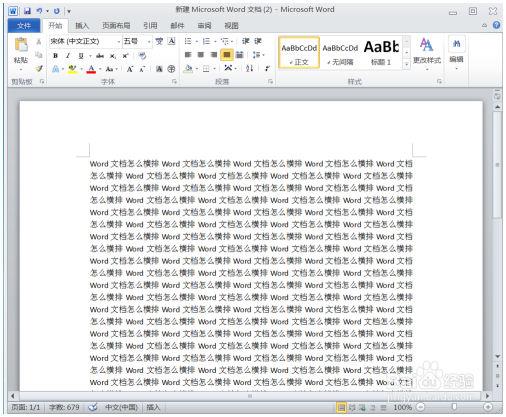Click the zoom slider handle in status bar
Screen dimensions: 506x417
[454, 407]
